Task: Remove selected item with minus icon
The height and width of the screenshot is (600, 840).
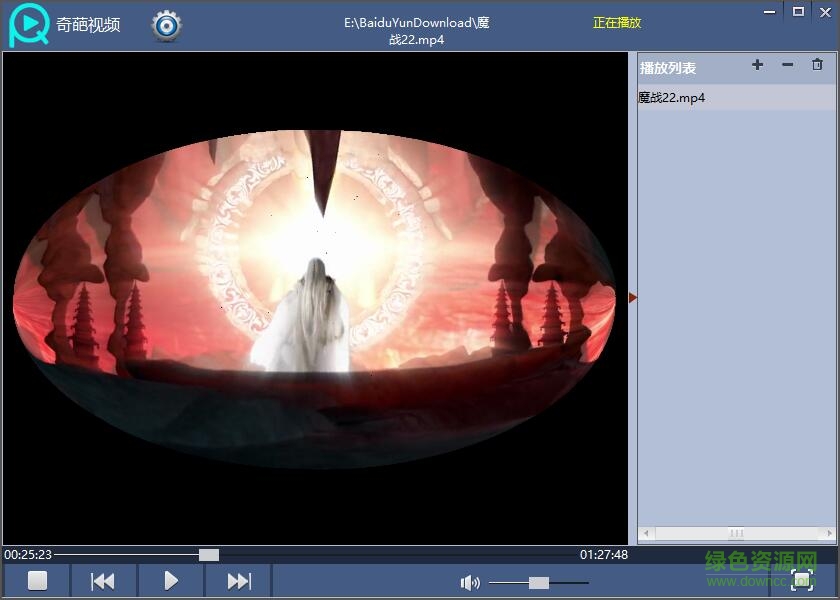Action: click(787, 65)
